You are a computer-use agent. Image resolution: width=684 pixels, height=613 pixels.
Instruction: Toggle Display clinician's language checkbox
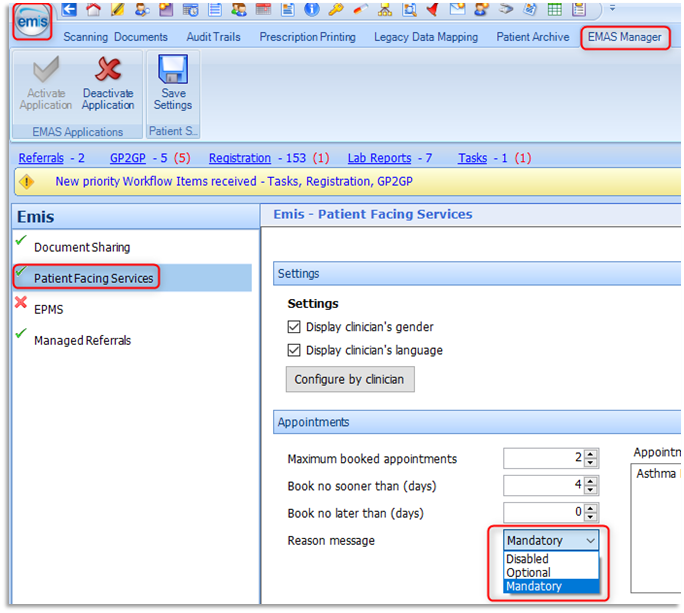[294, 350]
